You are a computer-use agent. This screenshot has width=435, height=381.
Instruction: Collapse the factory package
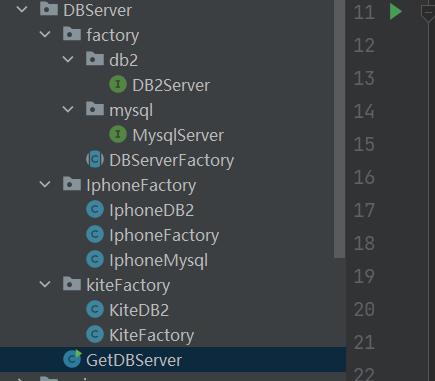click(45, 34)
